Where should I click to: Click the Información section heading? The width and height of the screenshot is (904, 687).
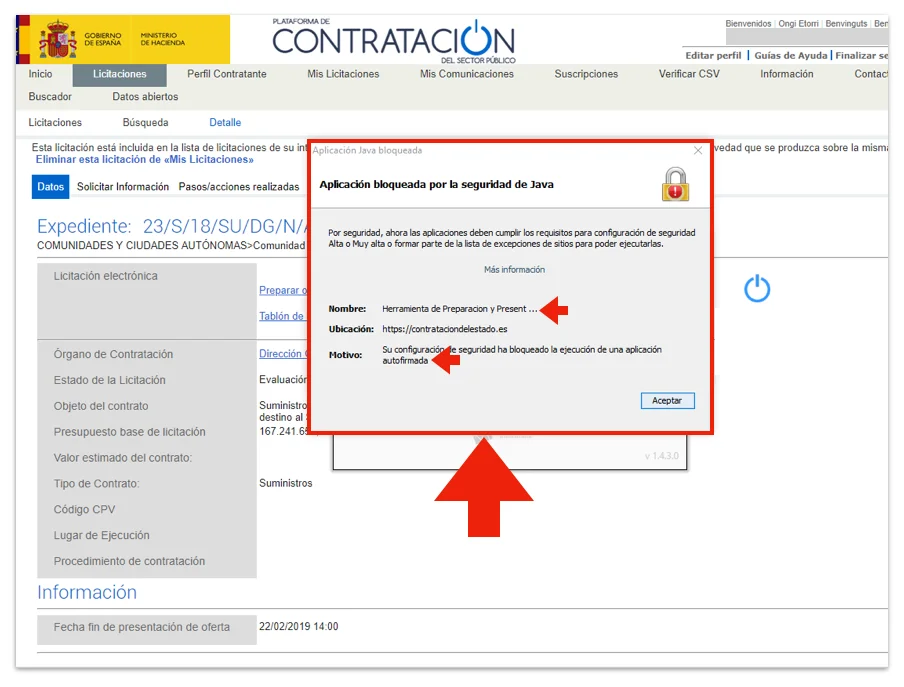tap(87, 592)
